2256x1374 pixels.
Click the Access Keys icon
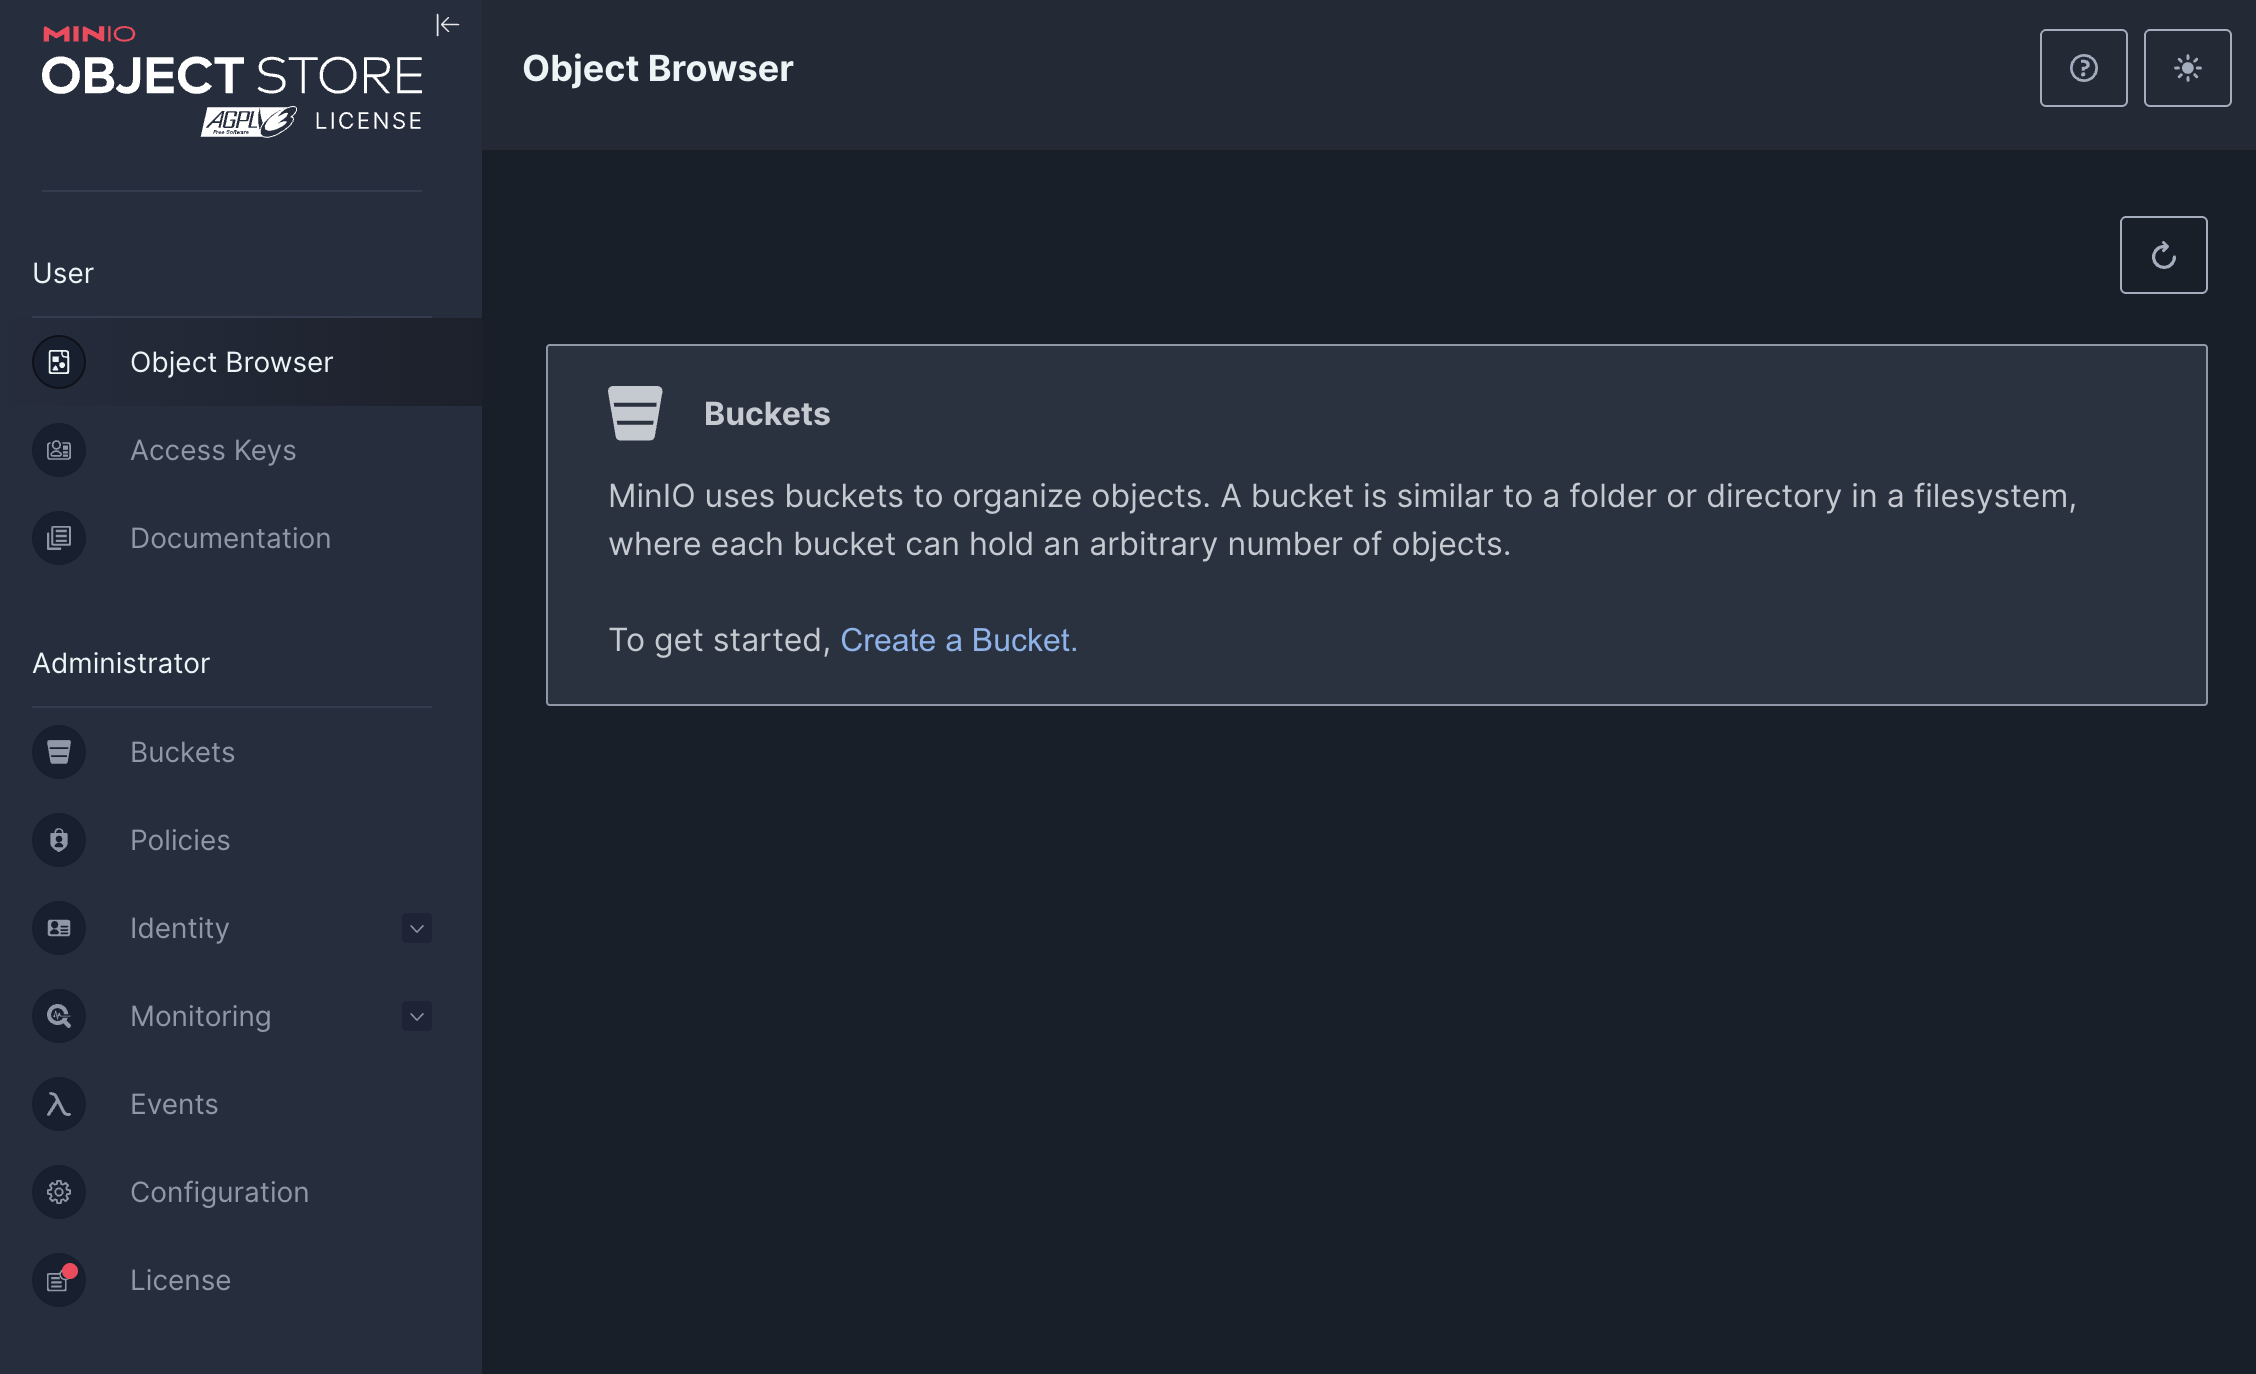(x=59, y=450)
